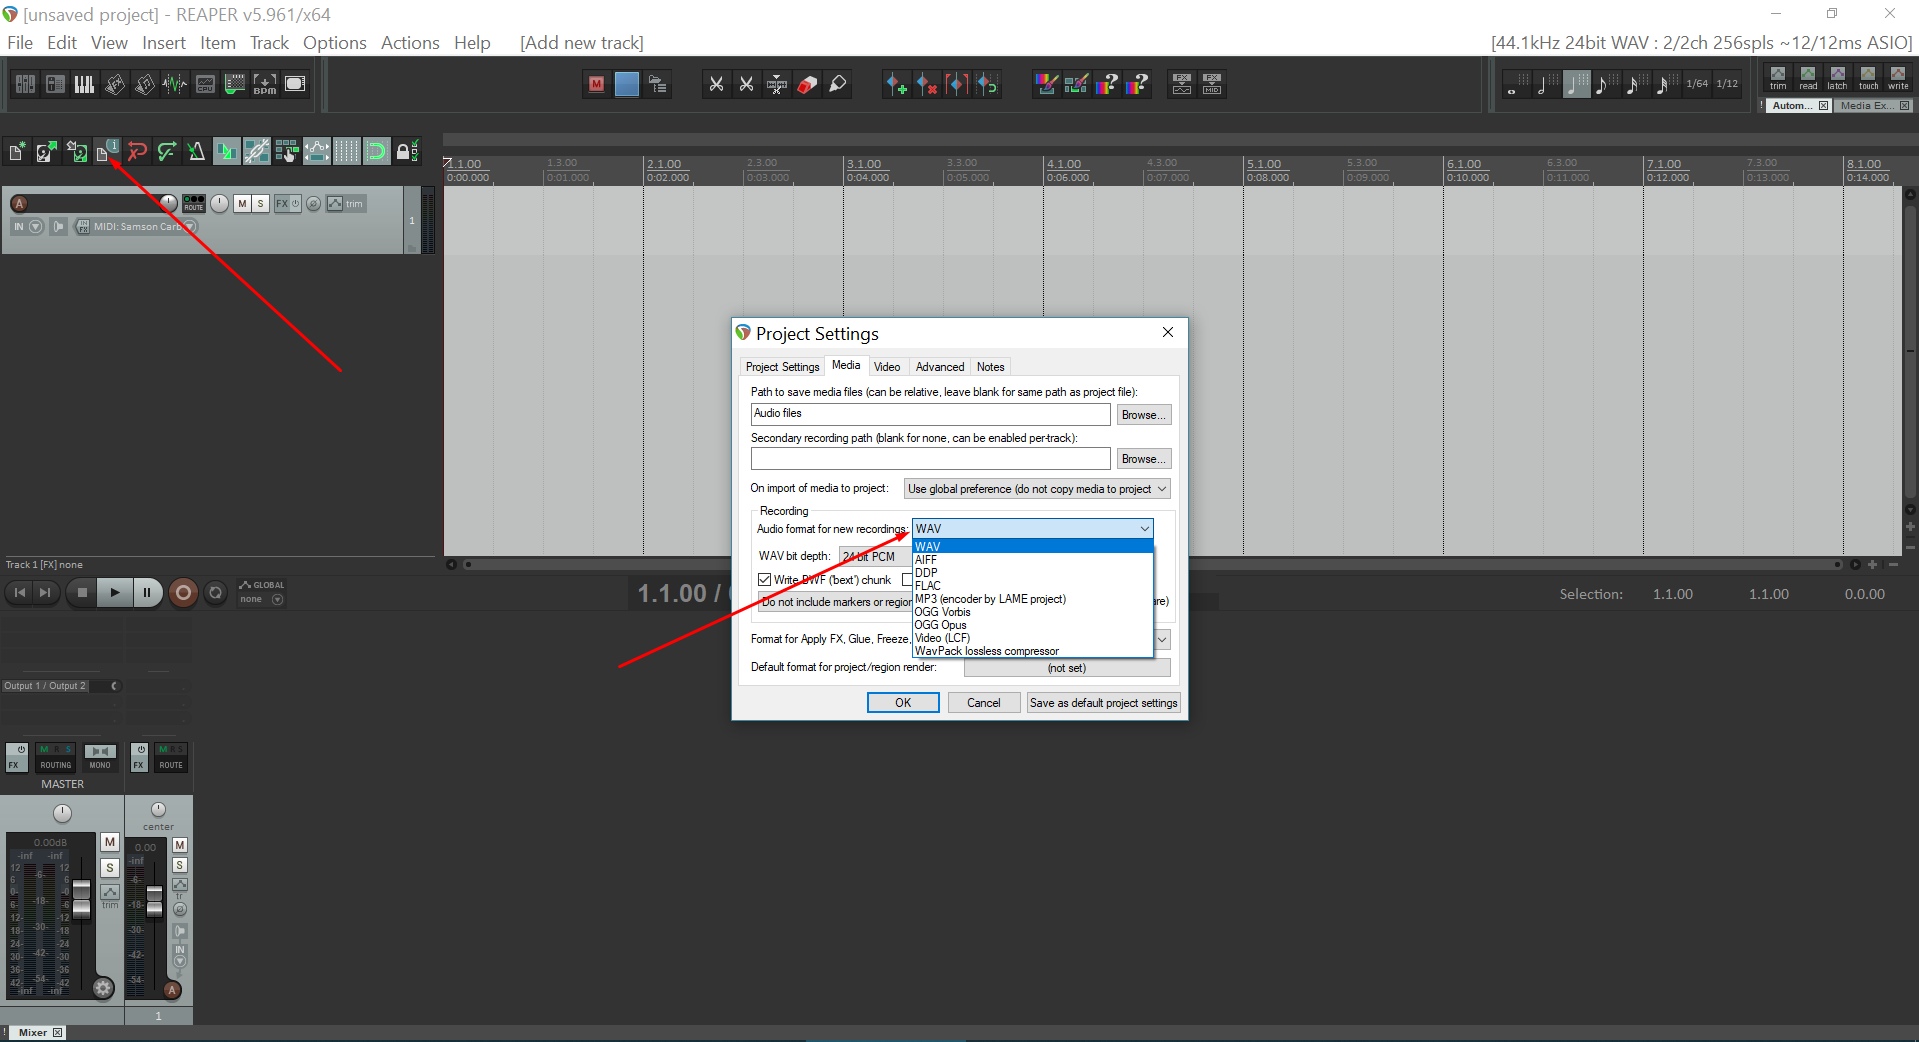
Task: Click the master channel gear icon
Action: (x=103, y=988)
